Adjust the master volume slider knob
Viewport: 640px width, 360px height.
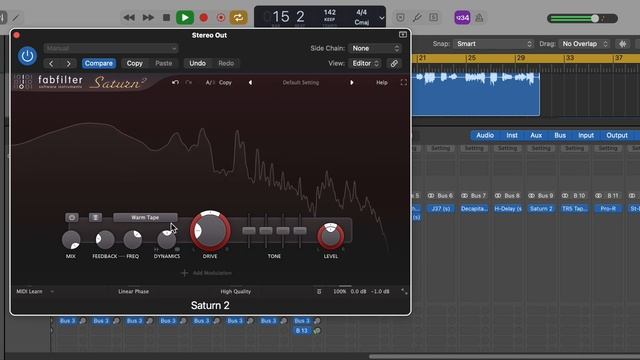[595, 18]
